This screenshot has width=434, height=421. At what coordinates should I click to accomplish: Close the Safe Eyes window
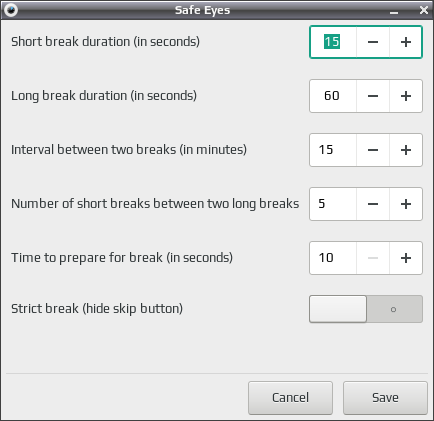[x=424, y=10]
